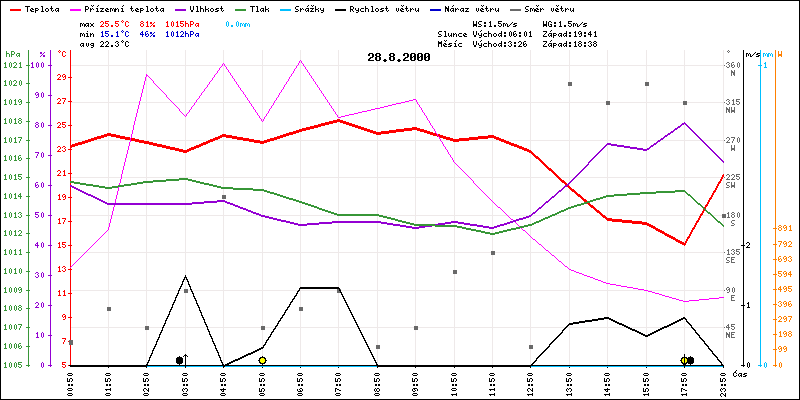800x400 pixels.
Task: Click the 23:50 time label on x-axis
Action: coord(723,382)
